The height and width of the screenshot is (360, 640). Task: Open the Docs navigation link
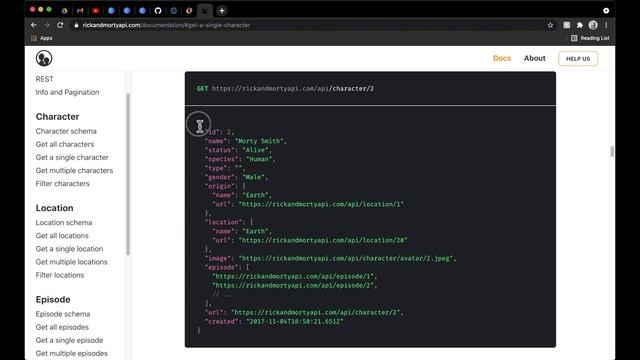click(x=502, y=58)
